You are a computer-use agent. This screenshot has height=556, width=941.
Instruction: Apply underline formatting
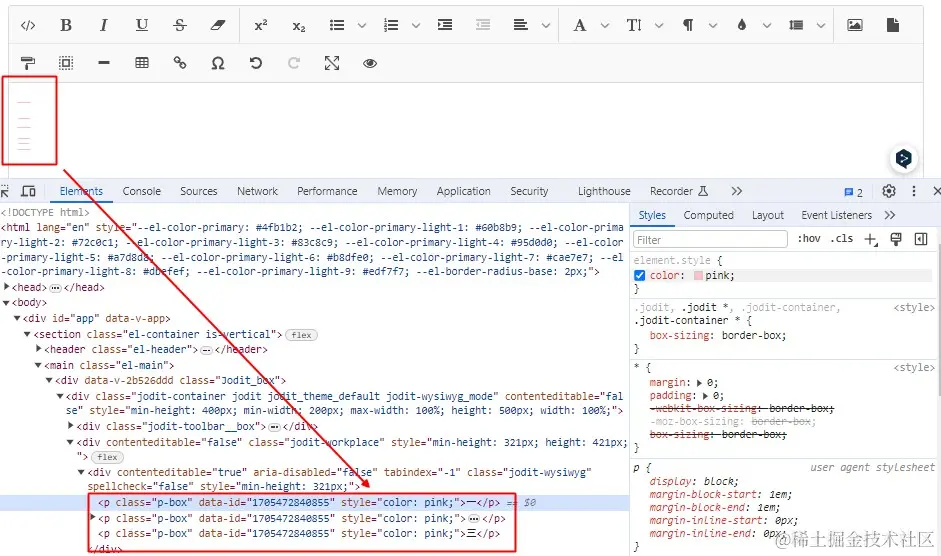142,25
